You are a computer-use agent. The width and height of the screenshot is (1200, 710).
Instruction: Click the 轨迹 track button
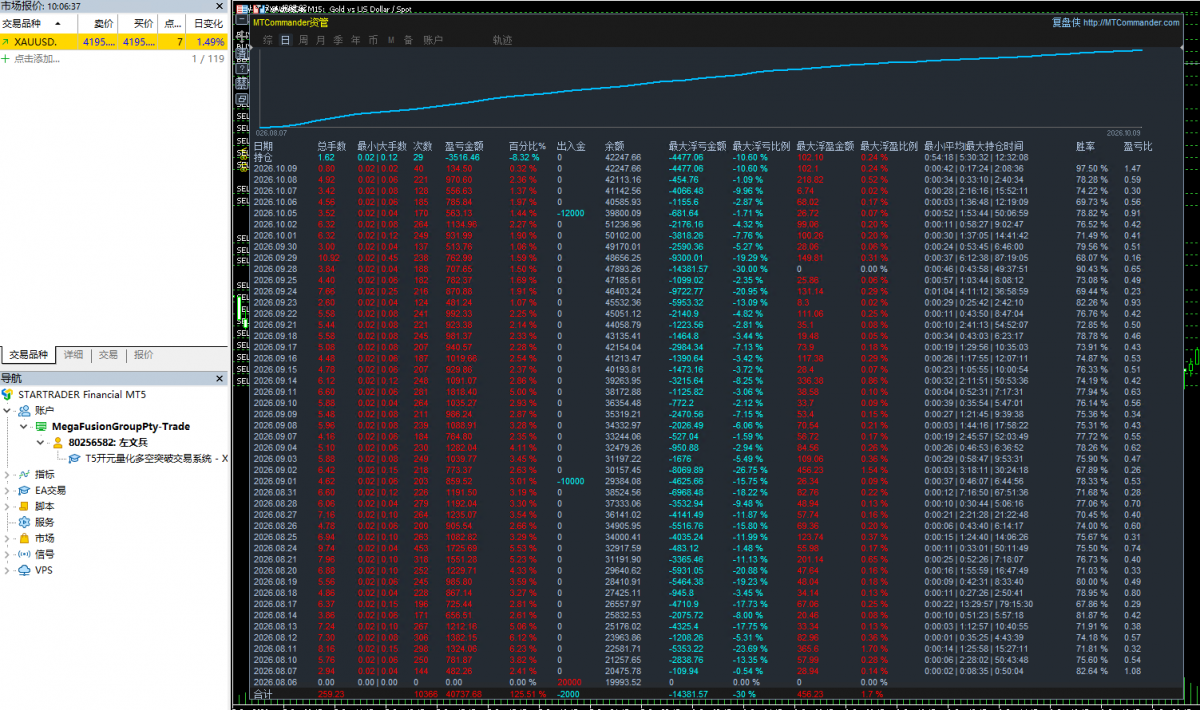(502, 40)
